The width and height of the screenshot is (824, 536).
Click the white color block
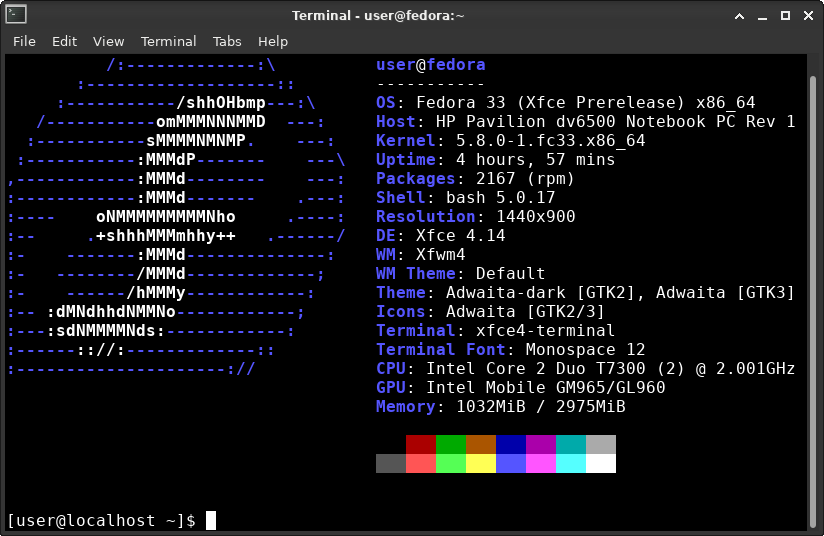pos(601,463)
